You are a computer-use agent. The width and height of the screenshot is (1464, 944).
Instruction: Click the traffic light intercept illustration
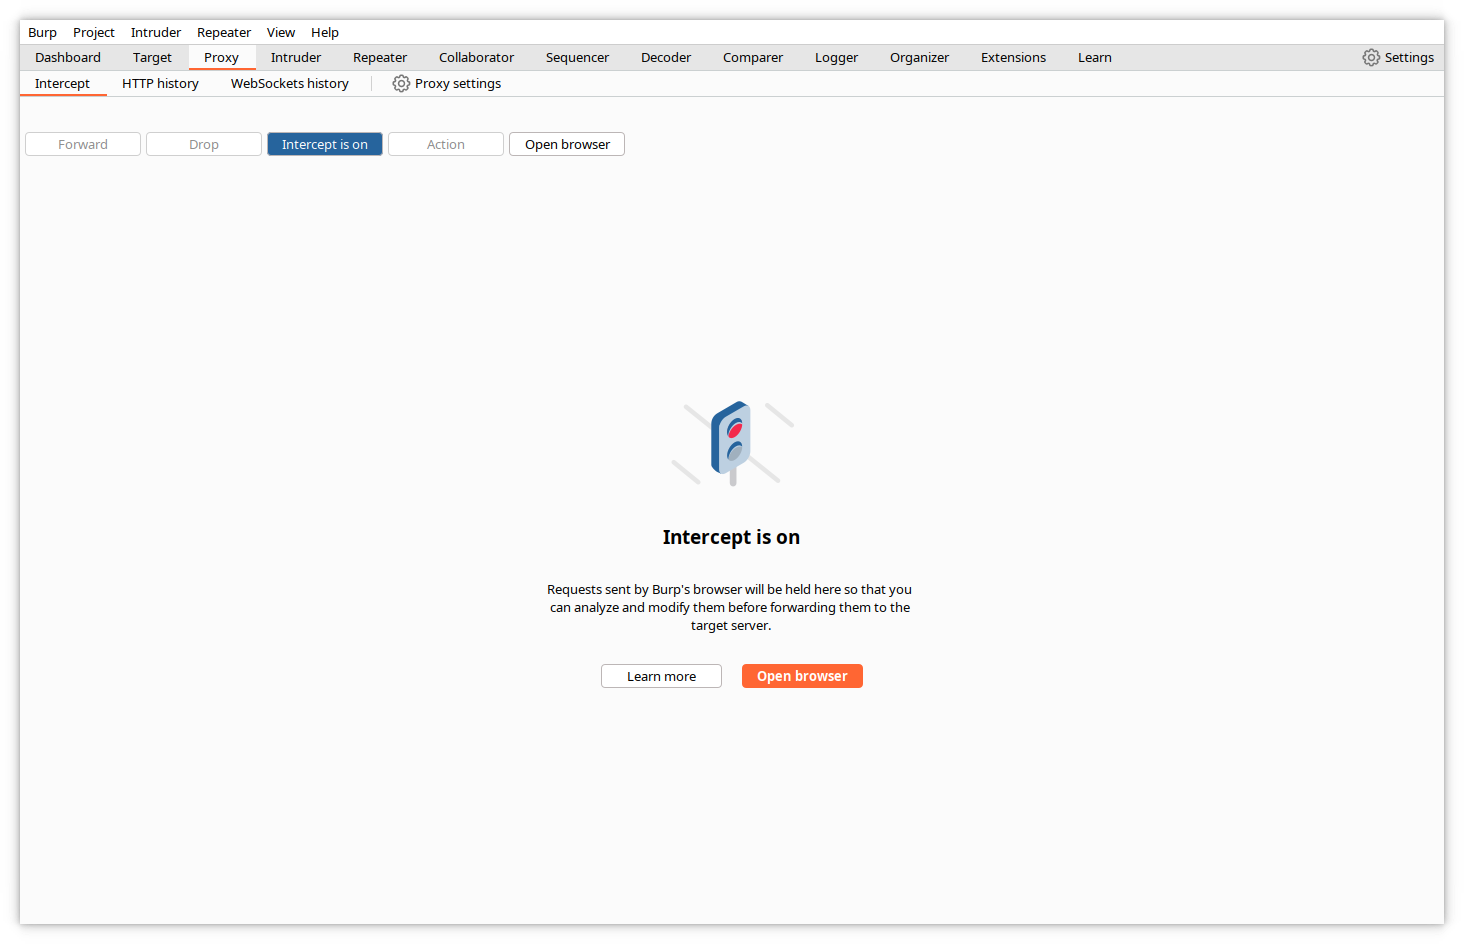[x=732, y=443]
